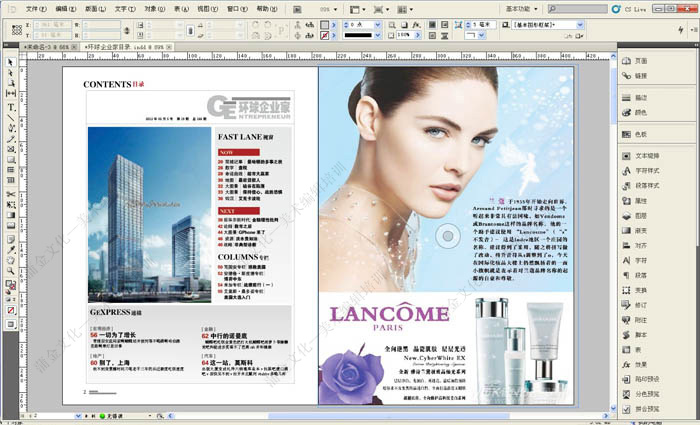Click the stroke color swatch in control bar

325,35
